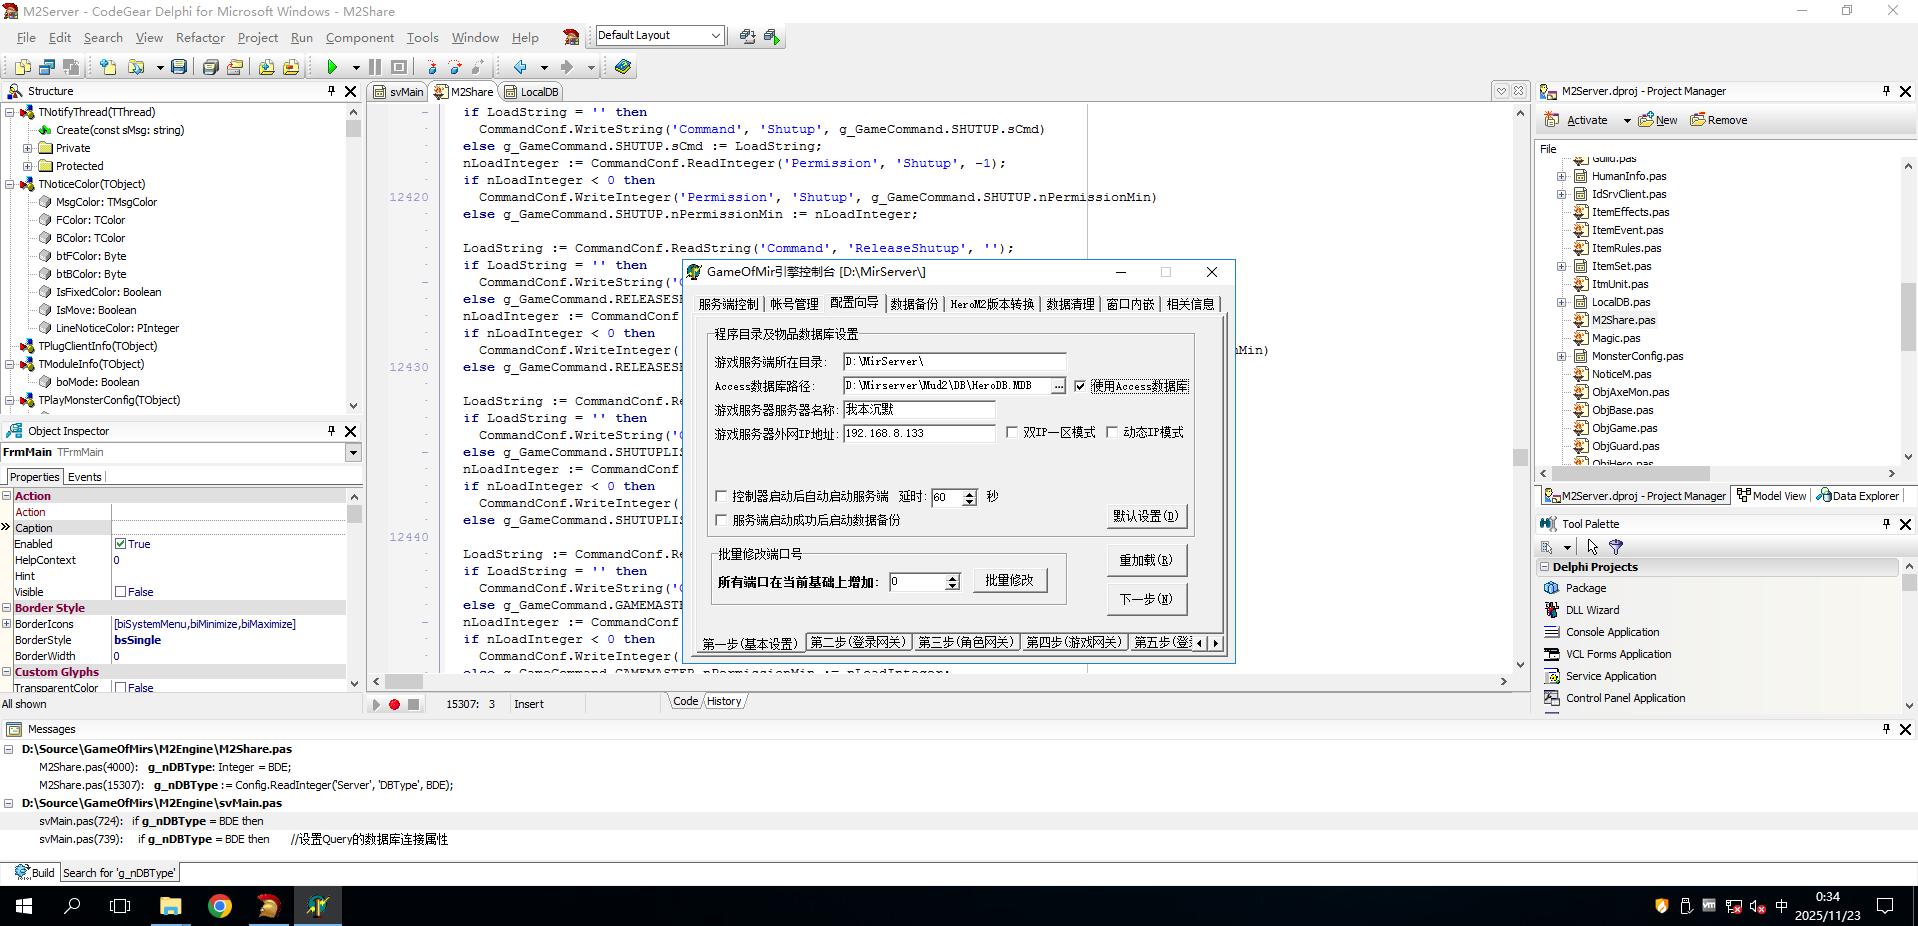
Task: Open Chrome from the Windows taskbar
Action: (220, 906)
